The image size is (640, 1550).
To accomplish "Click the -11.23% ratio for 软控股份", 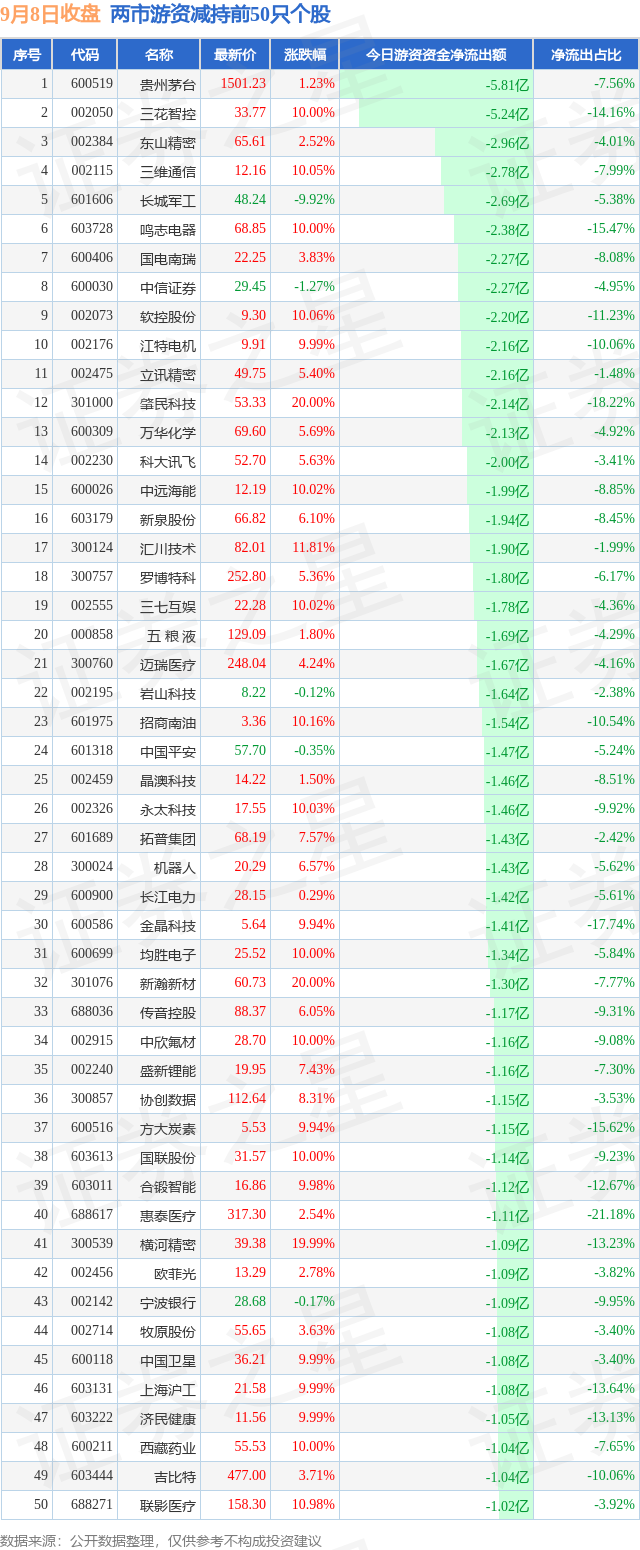I will point(611,316).
